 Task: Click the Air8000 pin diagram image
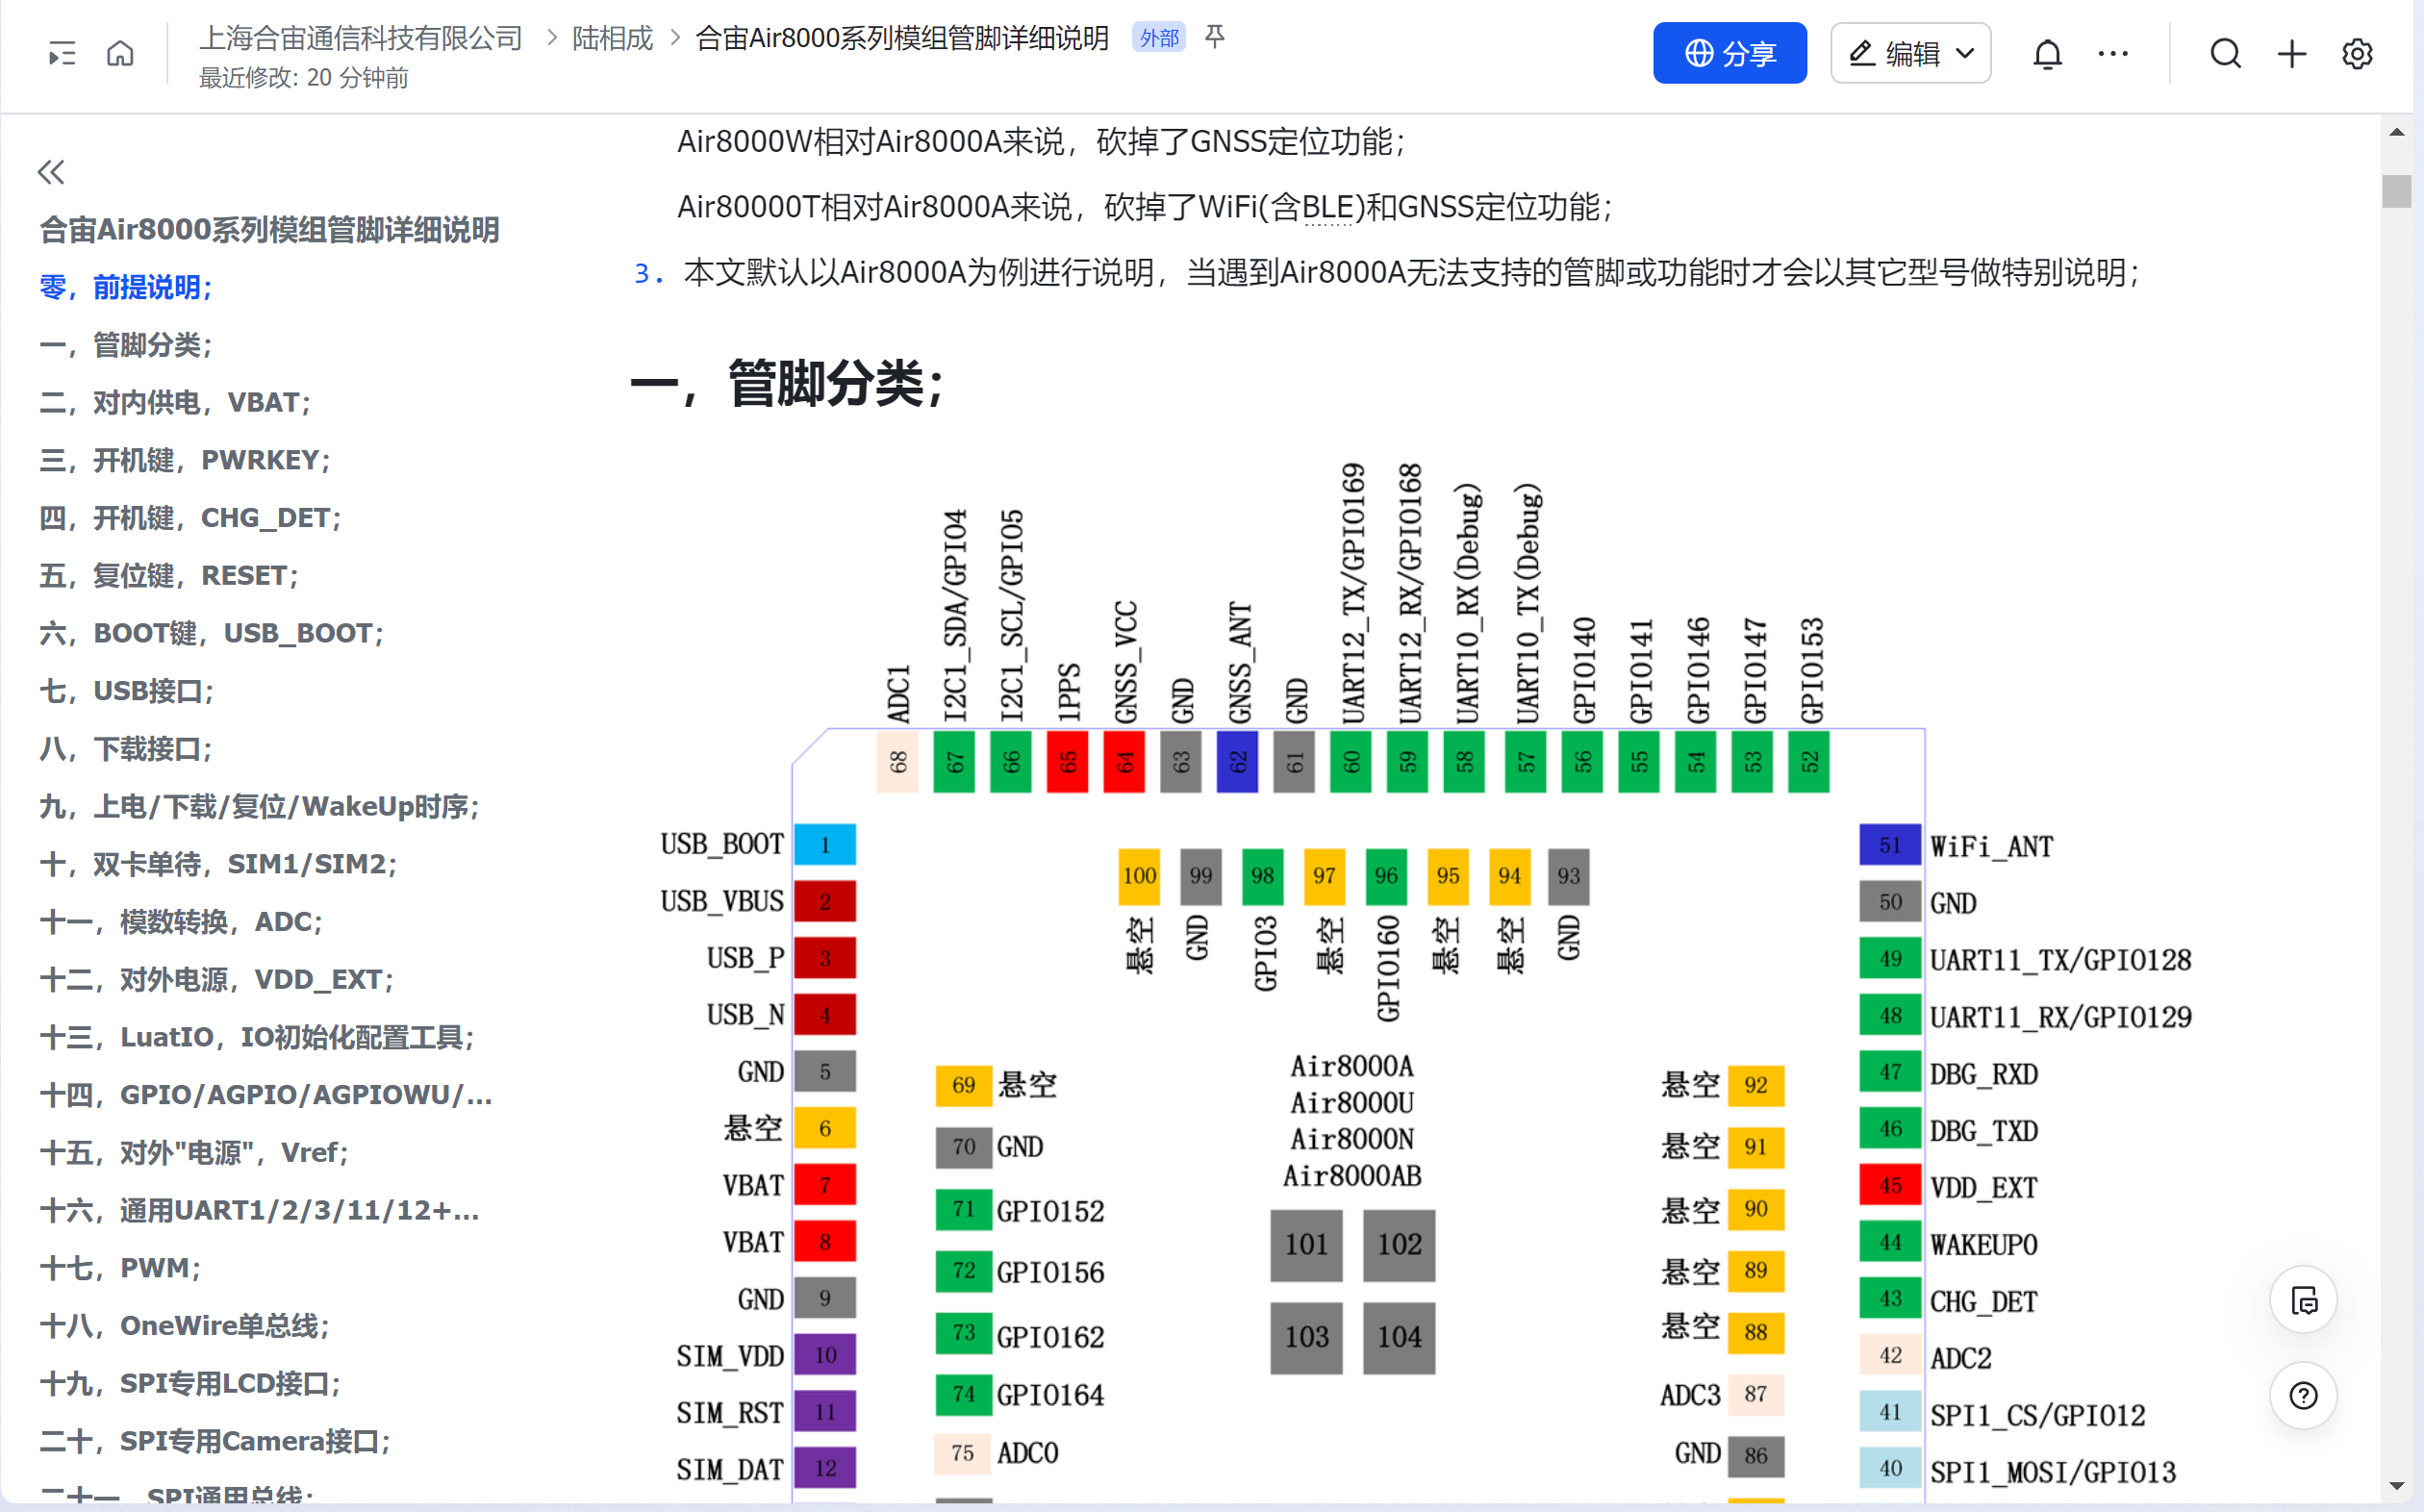[x=1426, y=982]
